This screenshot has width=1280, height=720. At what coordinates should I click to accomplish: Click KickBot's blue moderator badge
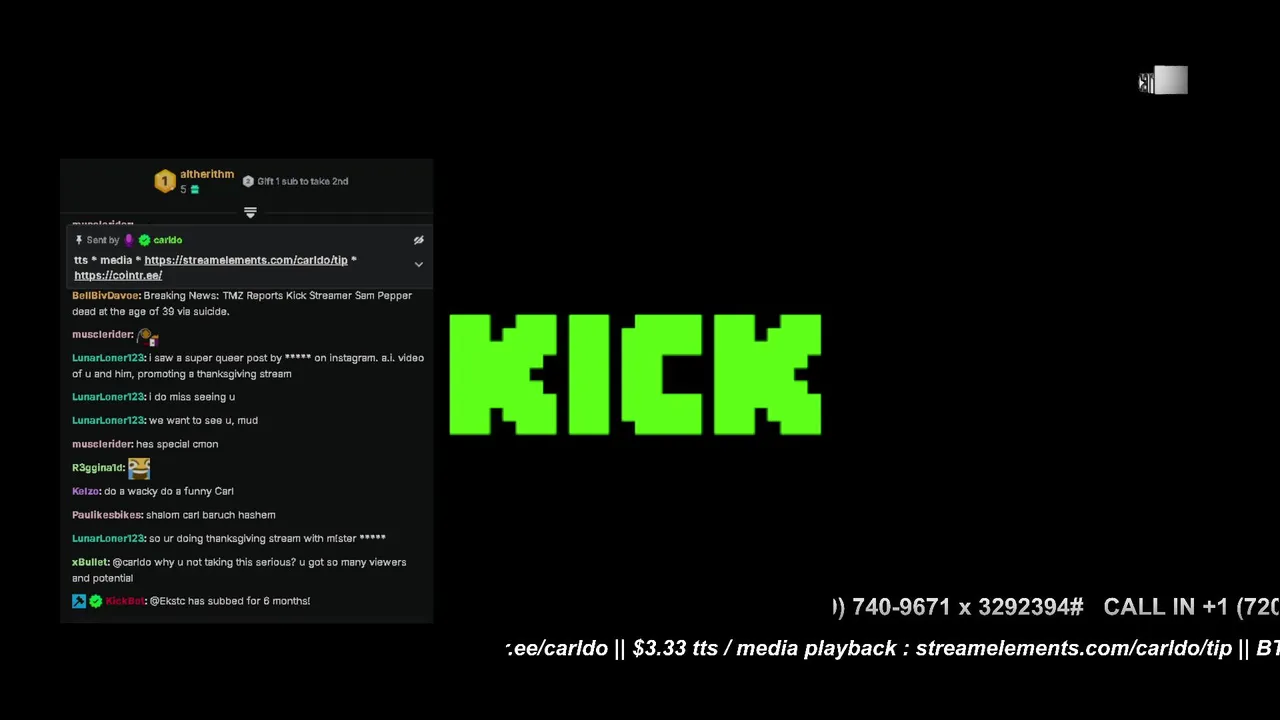pyautogui.click(x=79, y=601)
